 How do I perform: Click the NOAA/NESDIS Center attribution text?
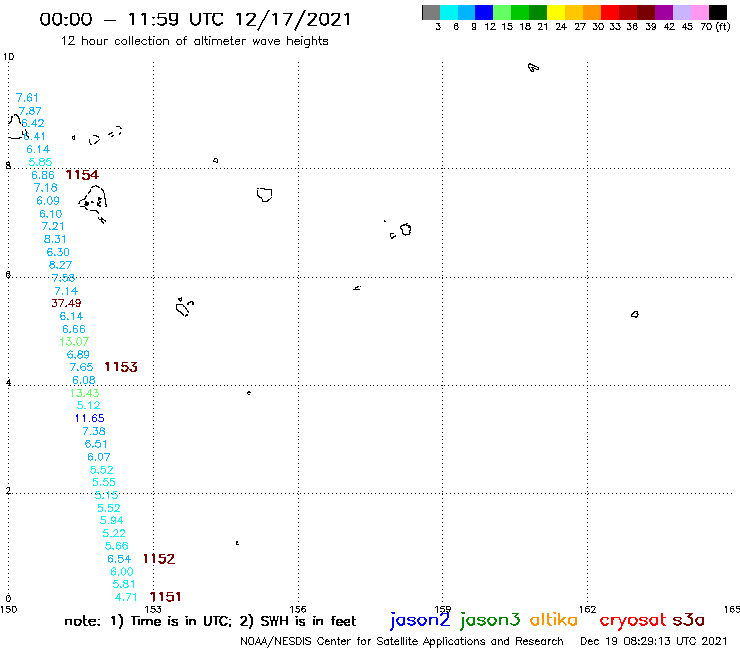pyautogui.click(x=402, y=641)
